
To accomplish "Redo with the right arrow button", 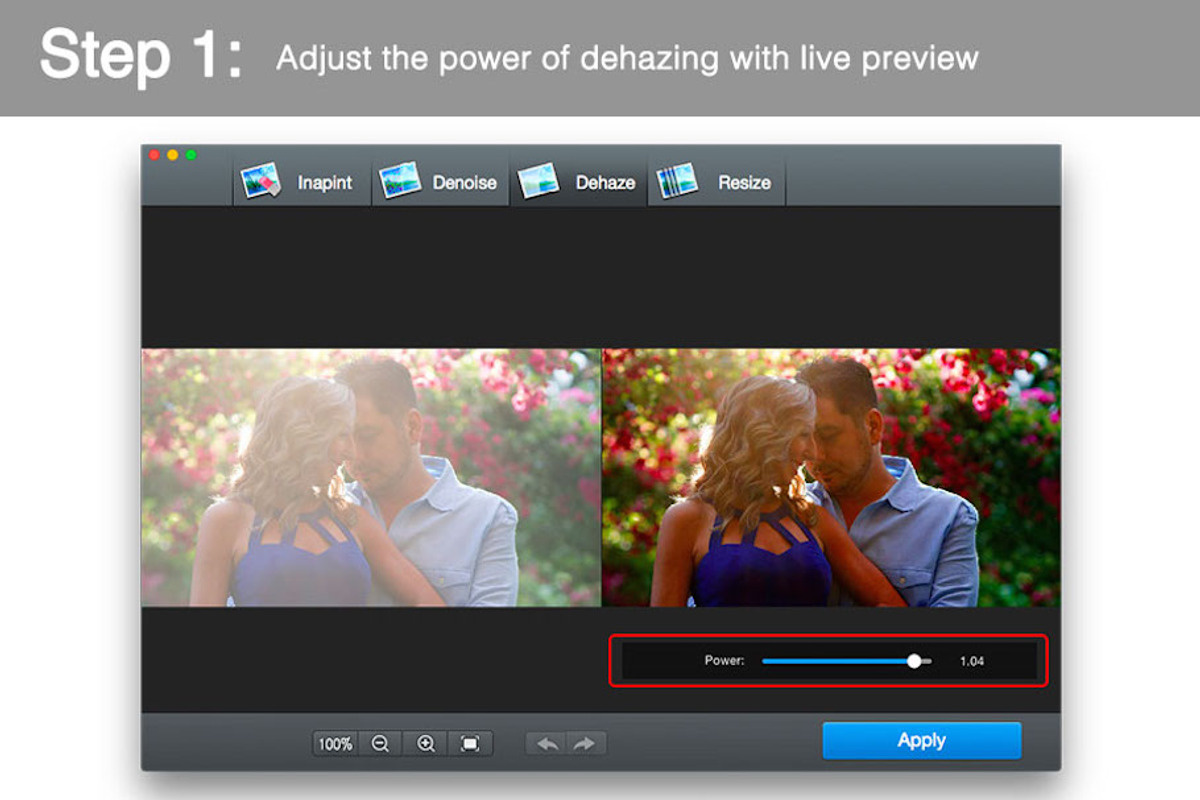I will [586, 743].
